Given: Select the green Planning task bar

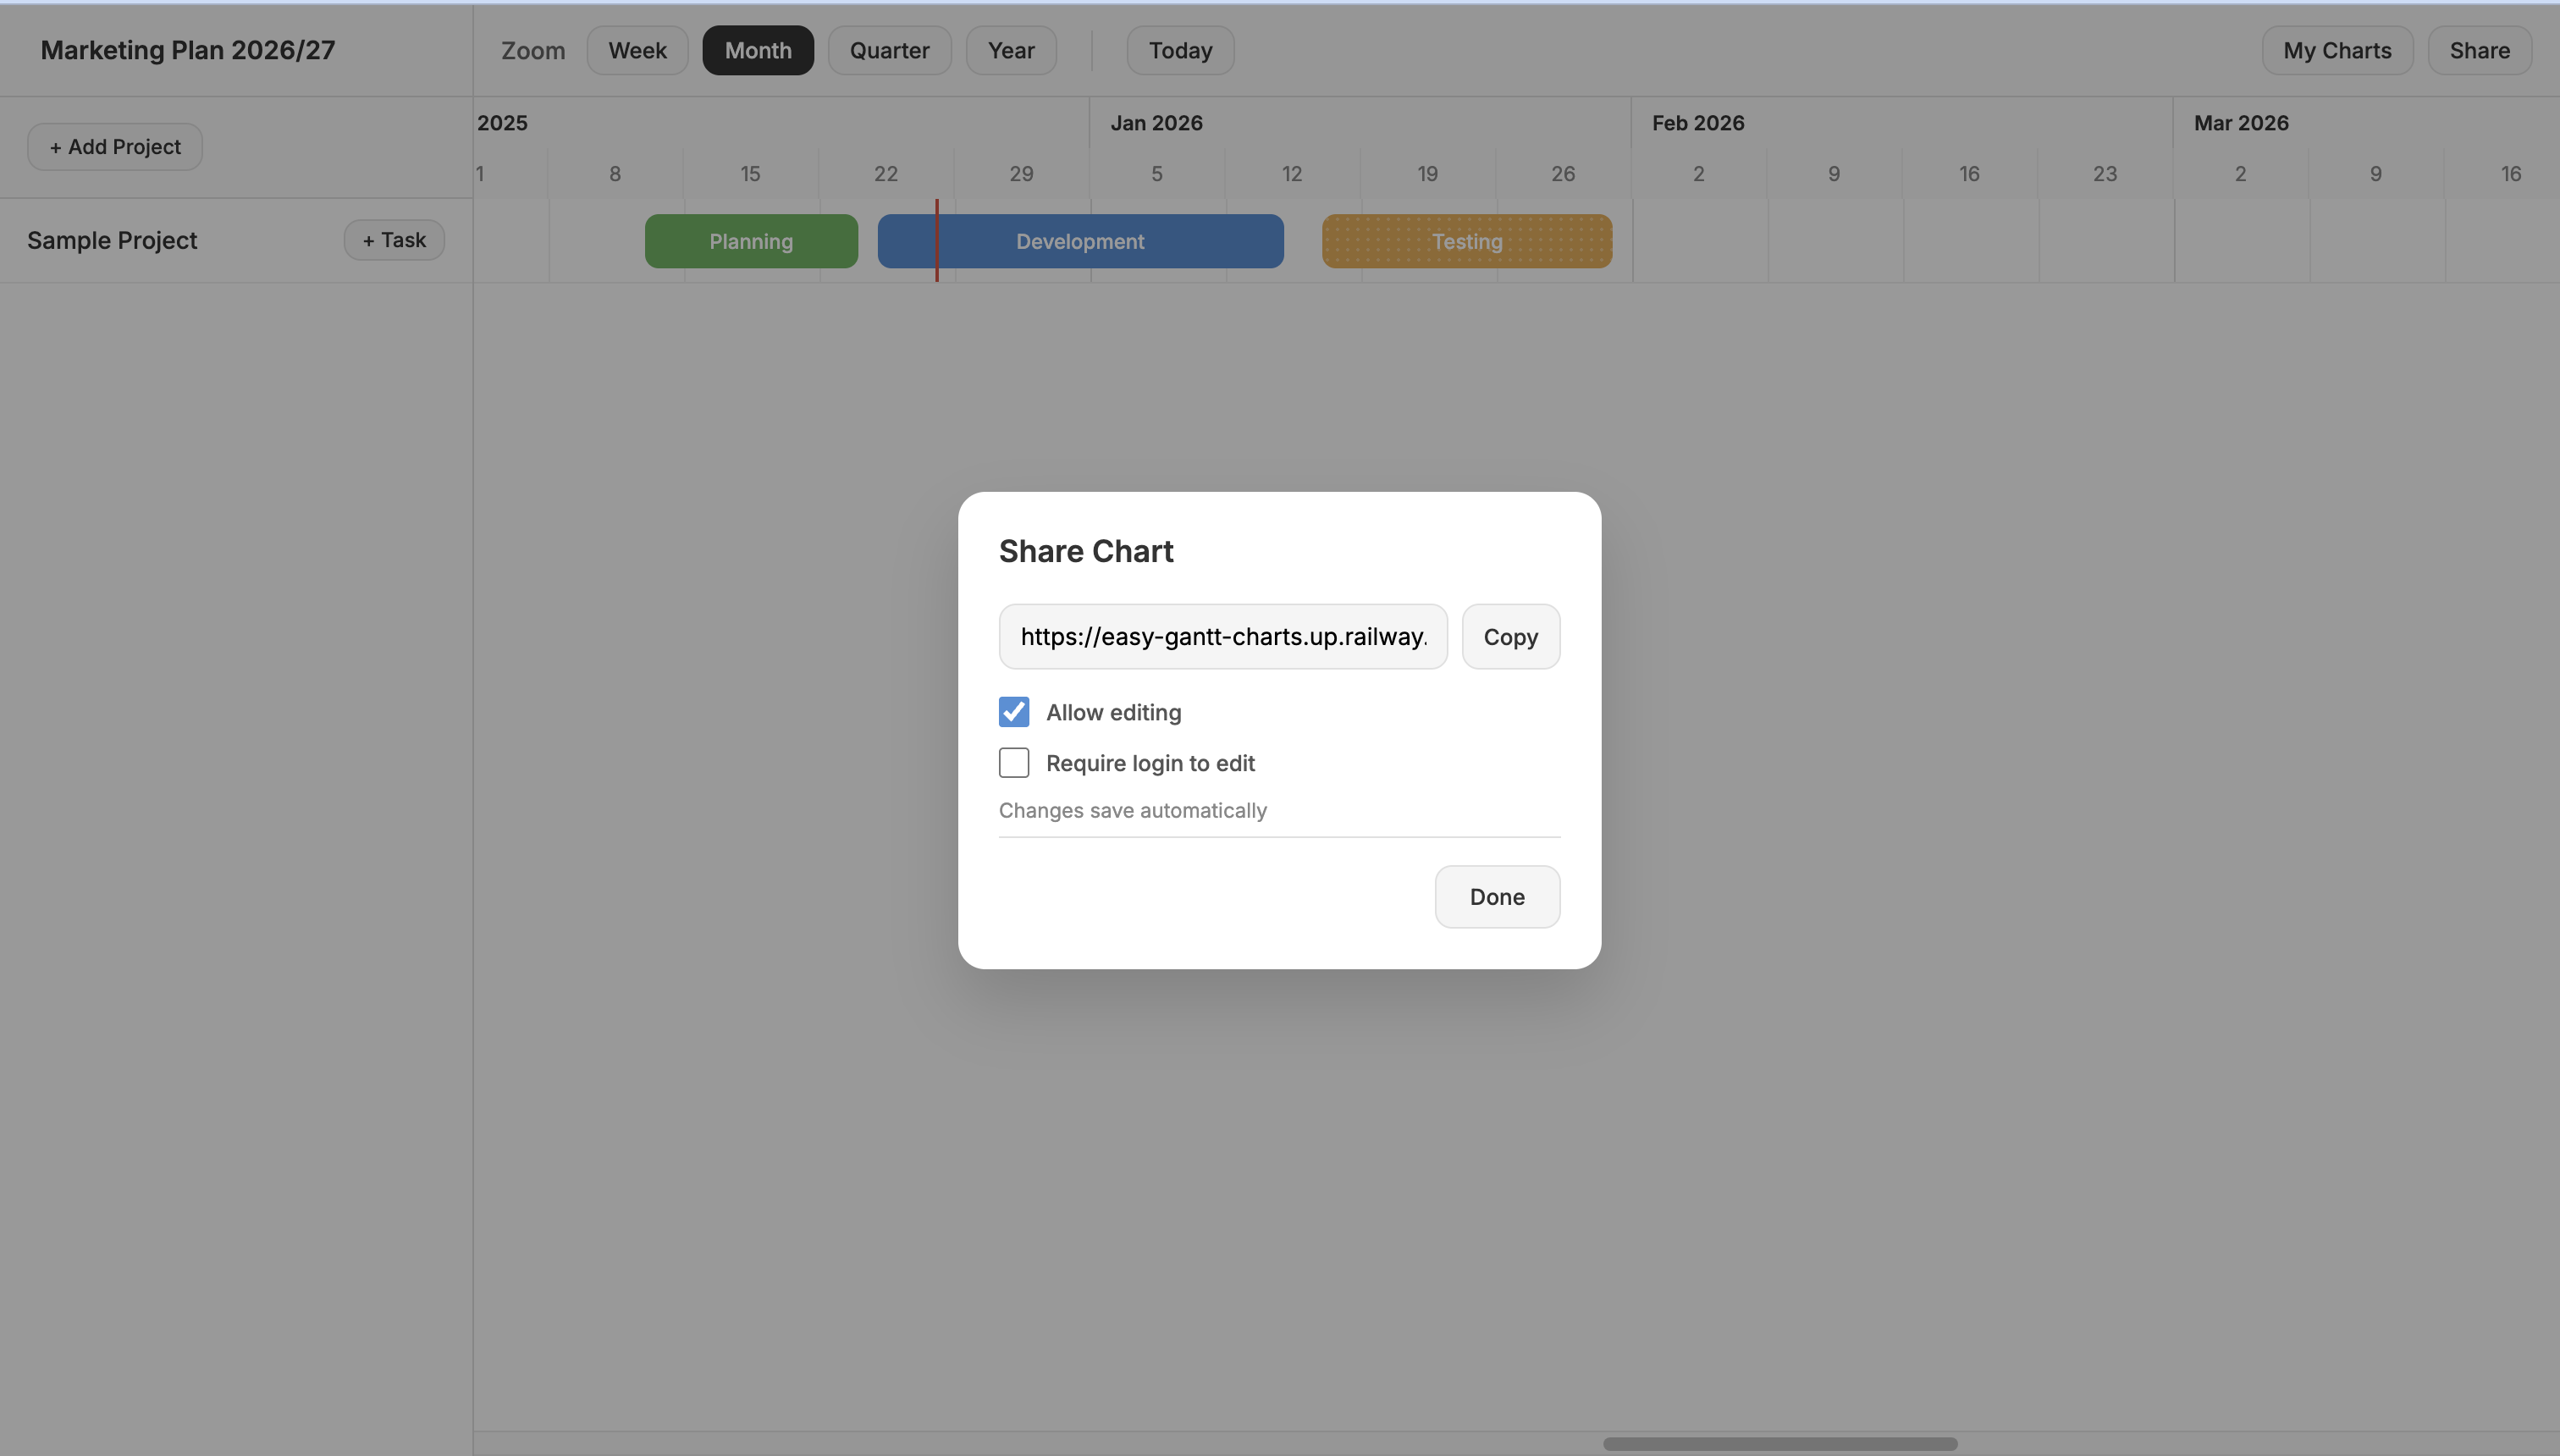Looking at the screenshot, I should pyautogui.click(x=751, y=241).
